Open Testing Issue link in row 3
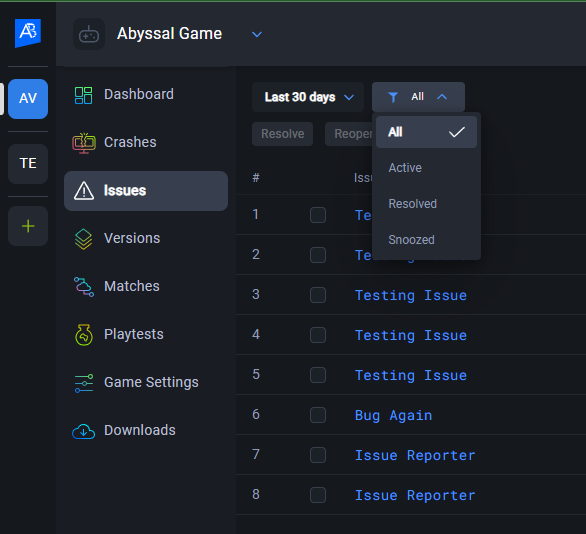This screenshot has height=534, width=586. tap(411, 296)
